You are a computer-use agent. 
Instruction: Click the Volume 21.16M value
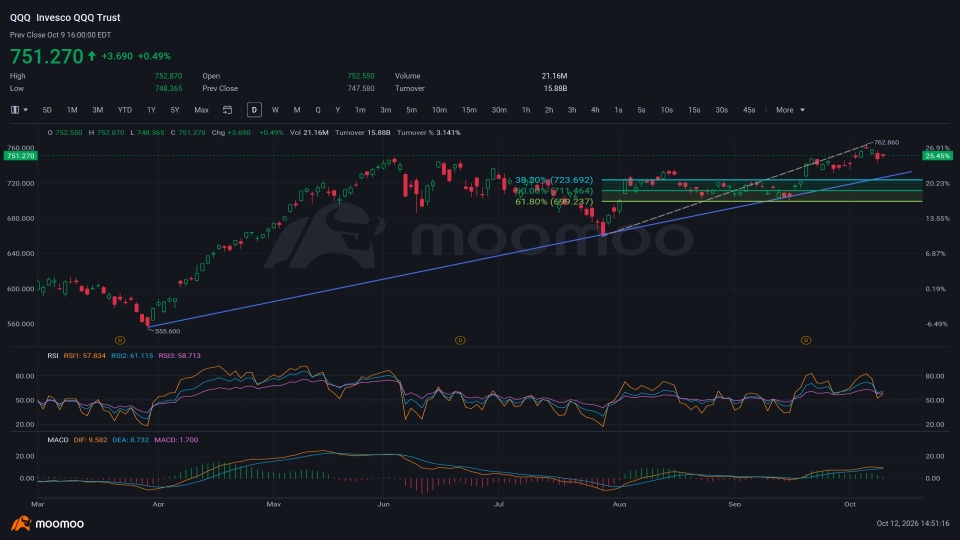(x=554, y=77)
